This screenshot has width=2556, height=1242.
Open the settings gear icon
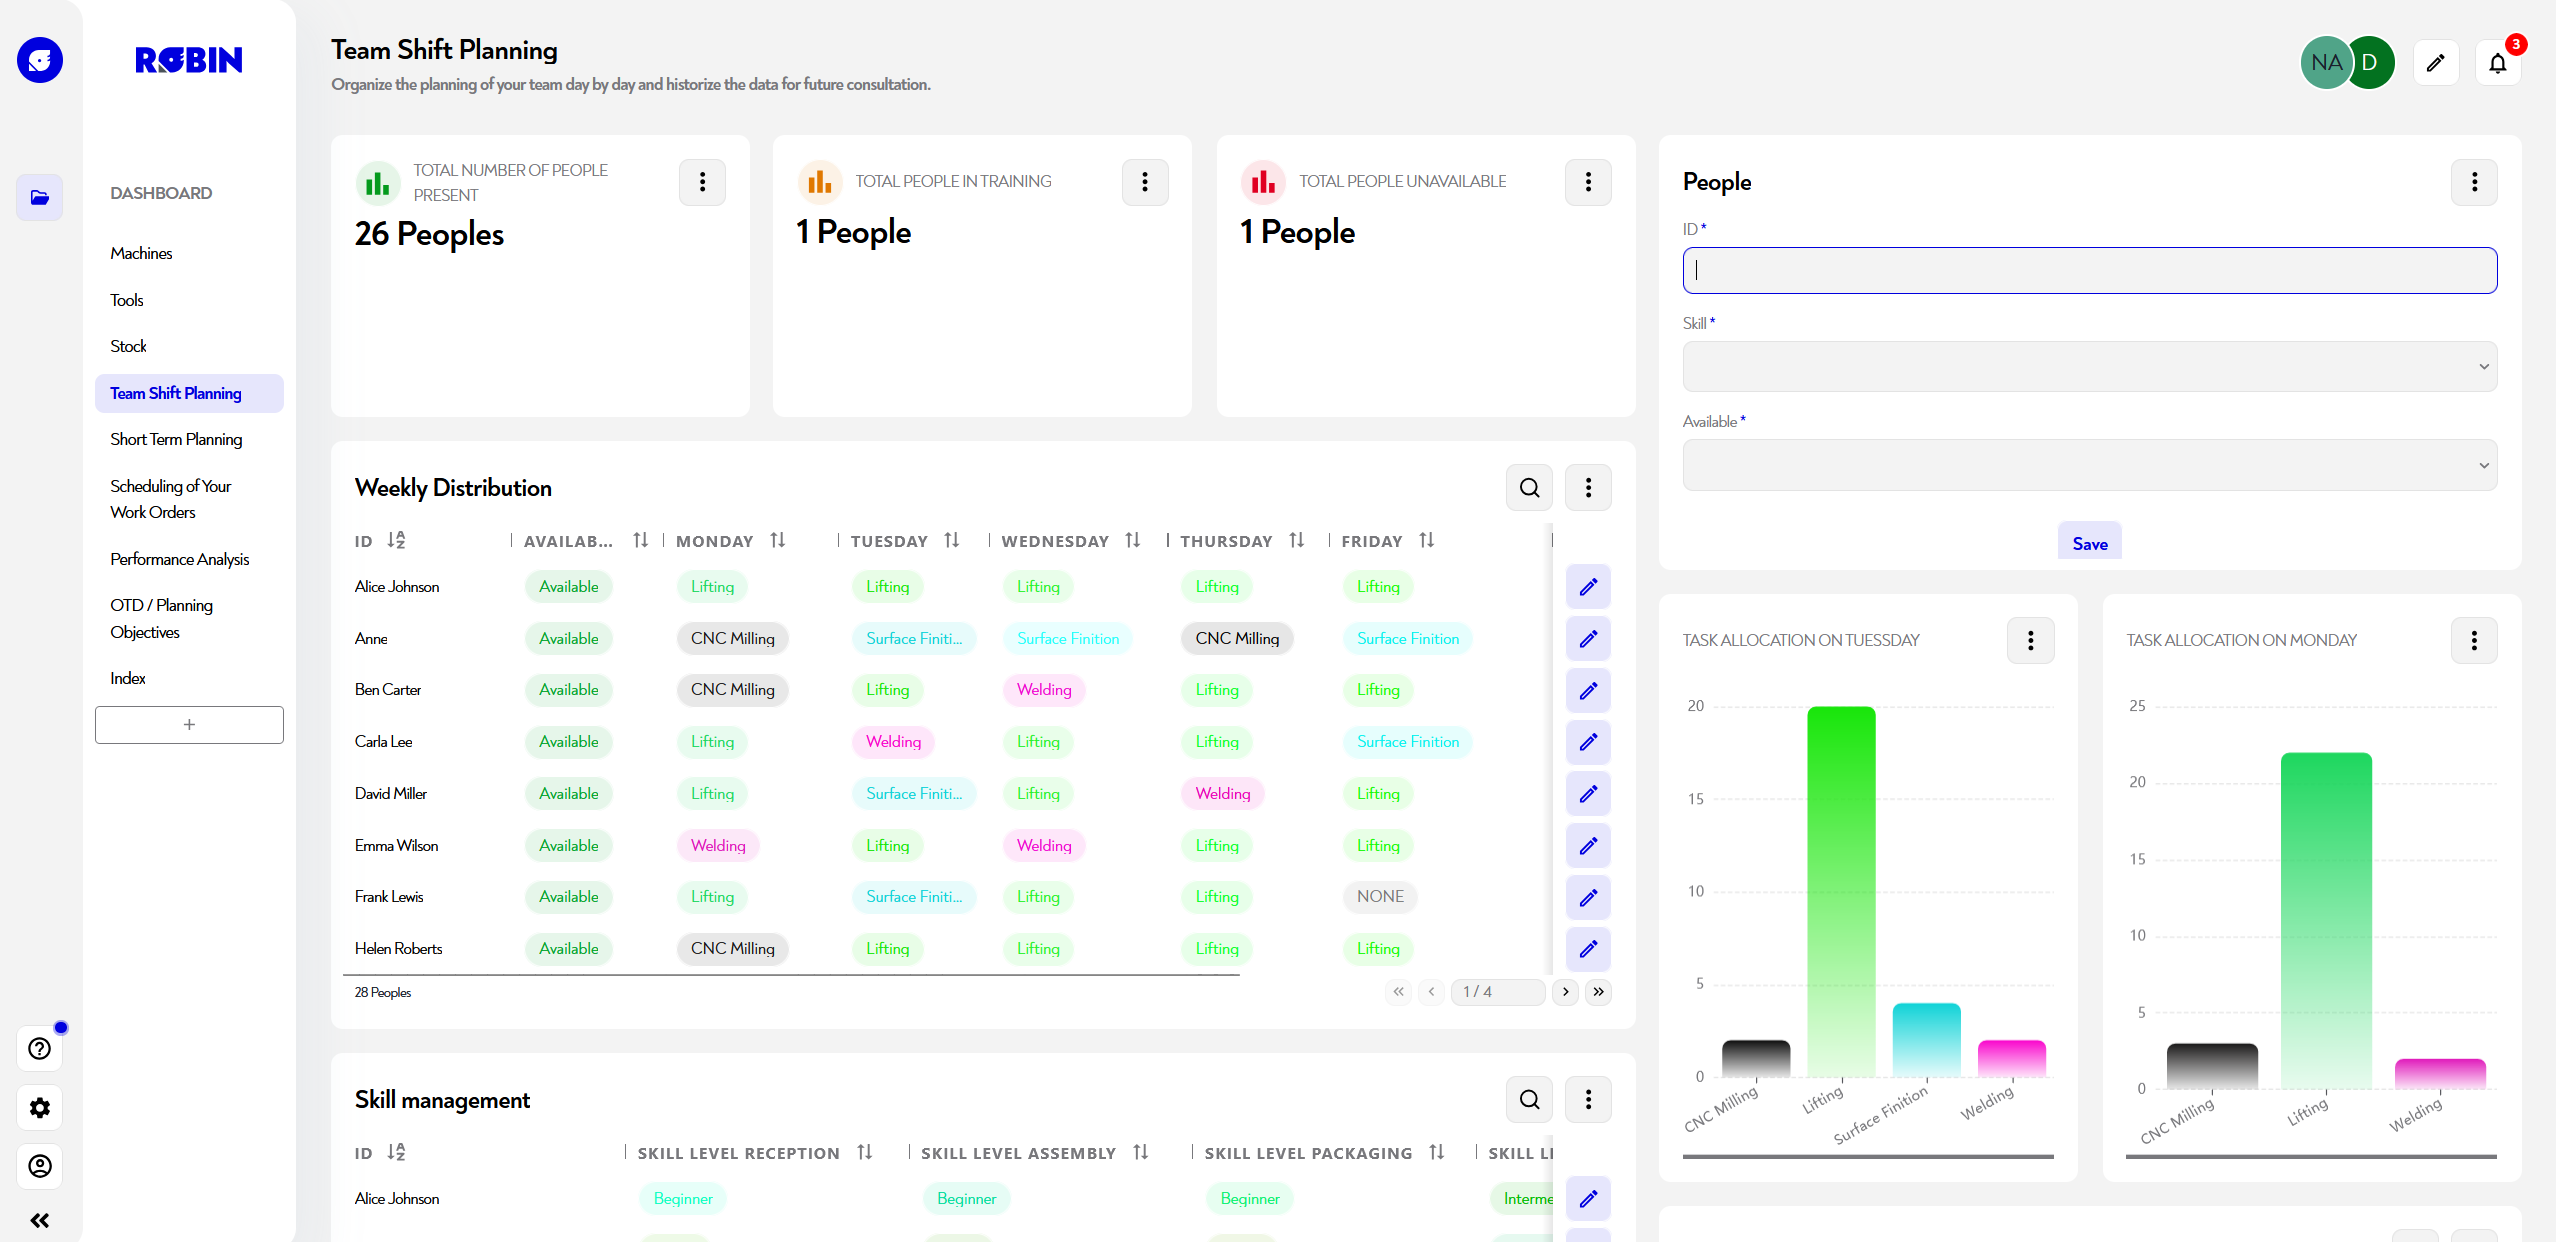pyautogui.click(x=40, y=1108)
